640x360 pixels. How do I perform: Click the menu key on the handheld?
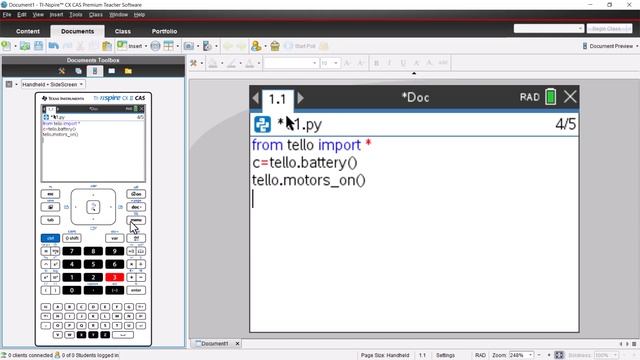(136, 220)
